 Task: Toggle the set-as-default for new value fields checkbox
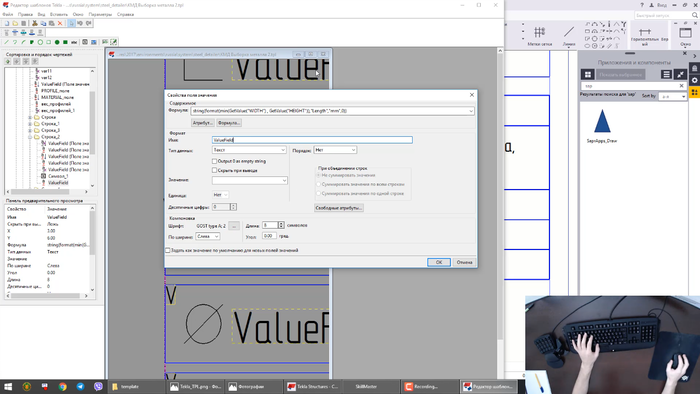[168, 250]
